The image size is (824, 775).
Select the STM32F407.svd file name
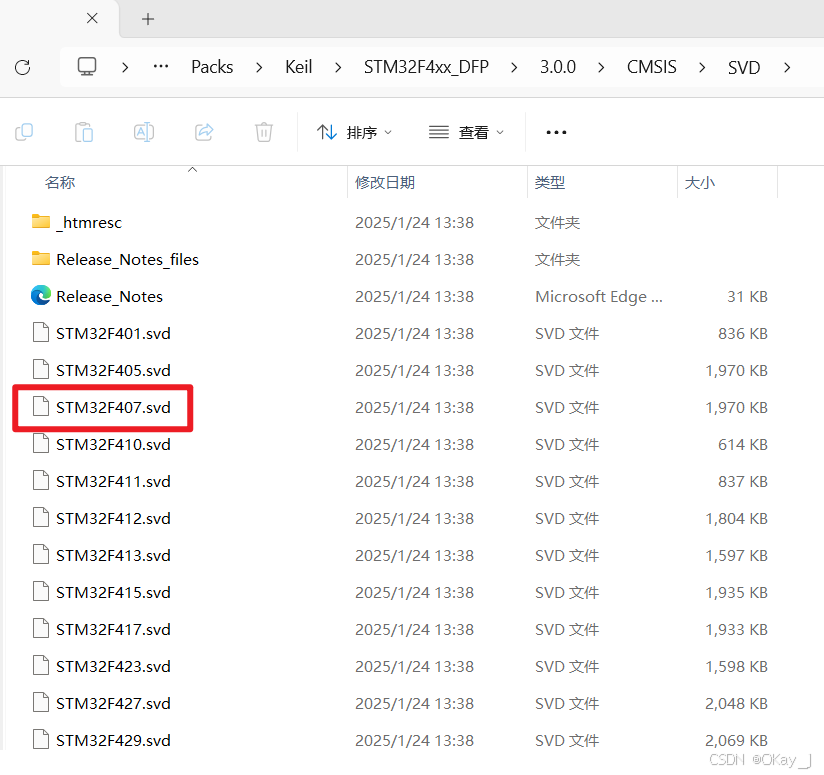[x=114, y=407]
